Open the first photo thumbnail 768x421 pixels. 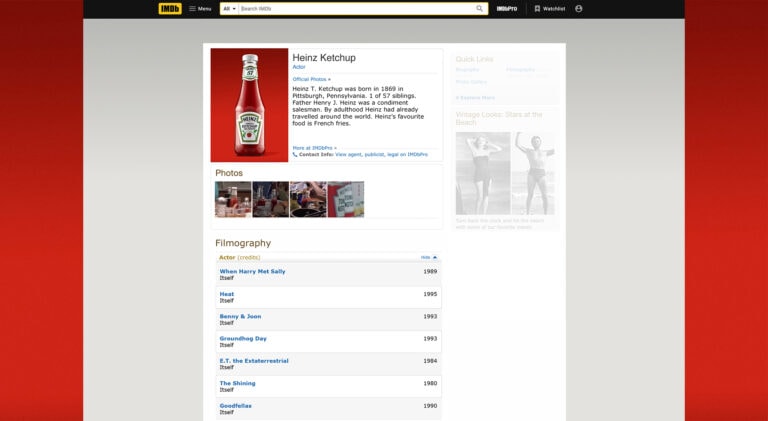tap(233, 199)
